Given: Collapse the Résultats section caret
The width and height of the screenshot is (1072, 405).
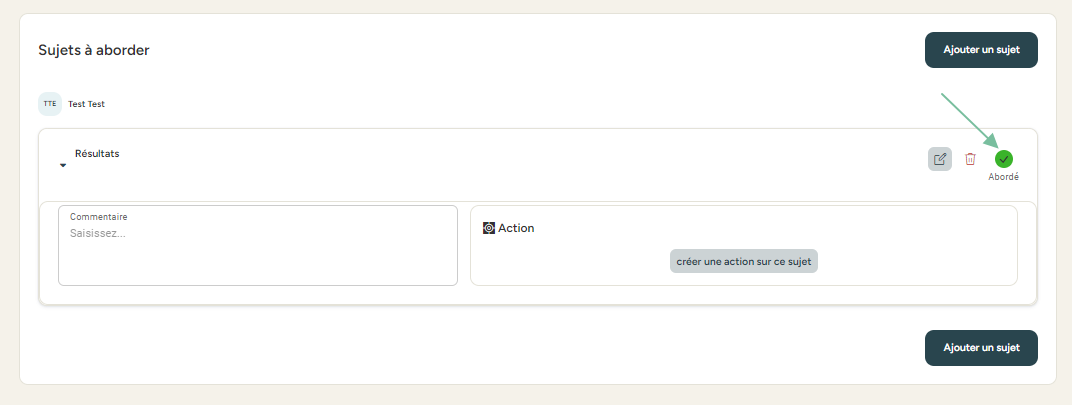Looking at the screenshot, I should 63,165.
